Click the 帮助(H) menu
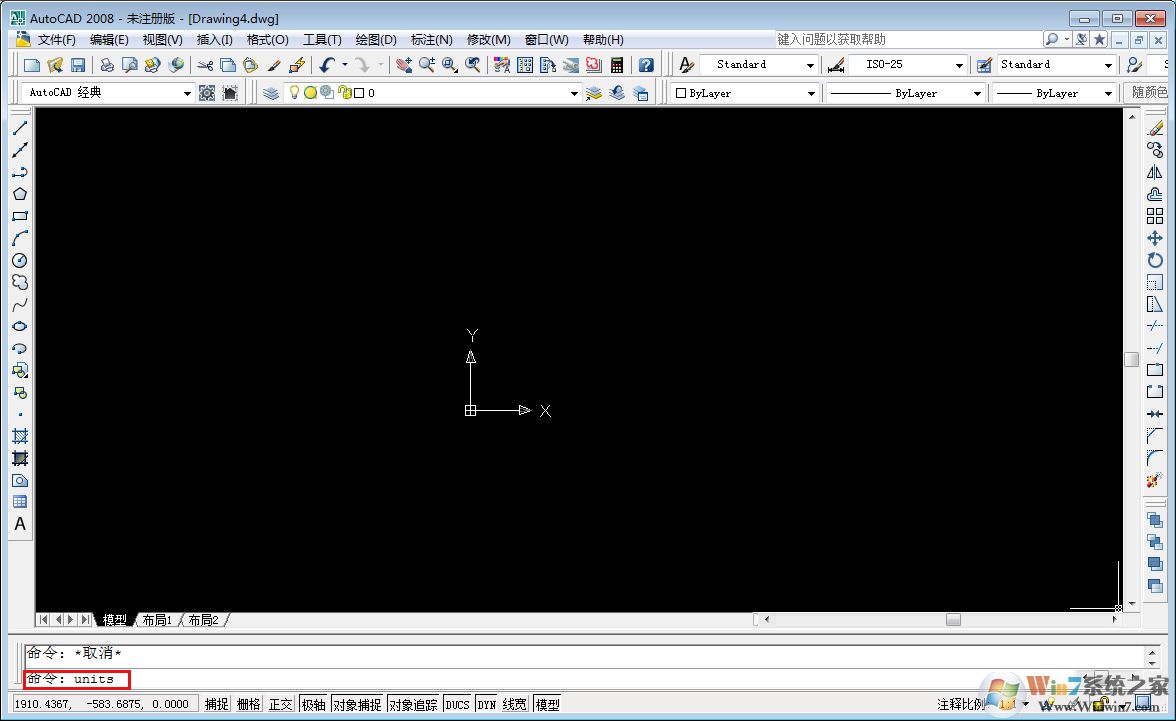Viewport: 1176px width, 721px height. pos(603,40)
